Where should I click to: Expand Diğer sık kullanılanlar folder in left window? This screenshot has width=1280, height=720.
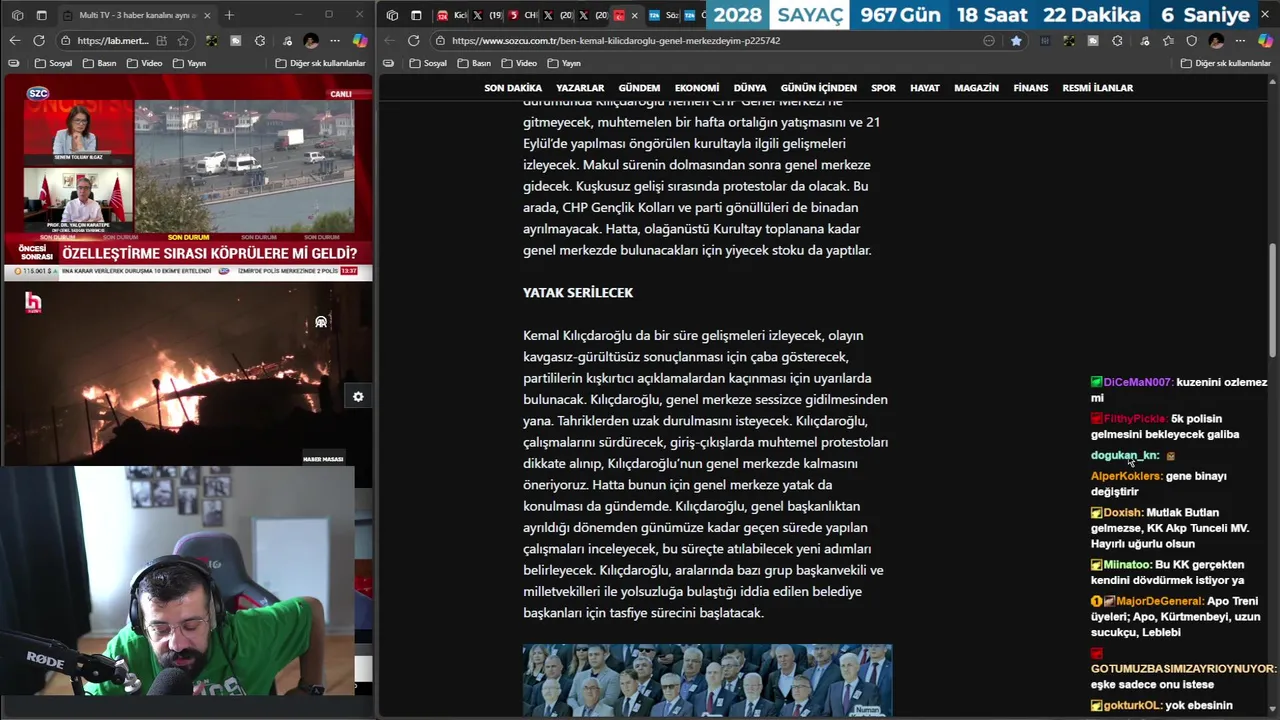click(320, 63)
